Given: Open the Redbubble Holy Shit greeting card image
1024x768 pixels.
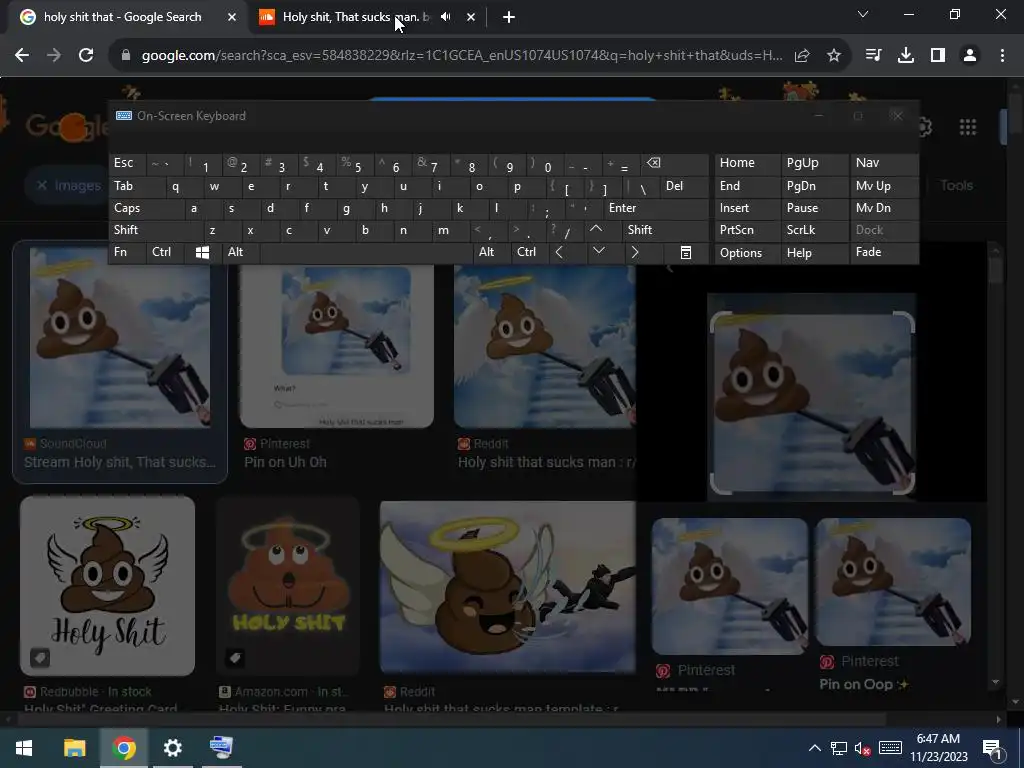Looking at the screenshot, I should (108, 585).
